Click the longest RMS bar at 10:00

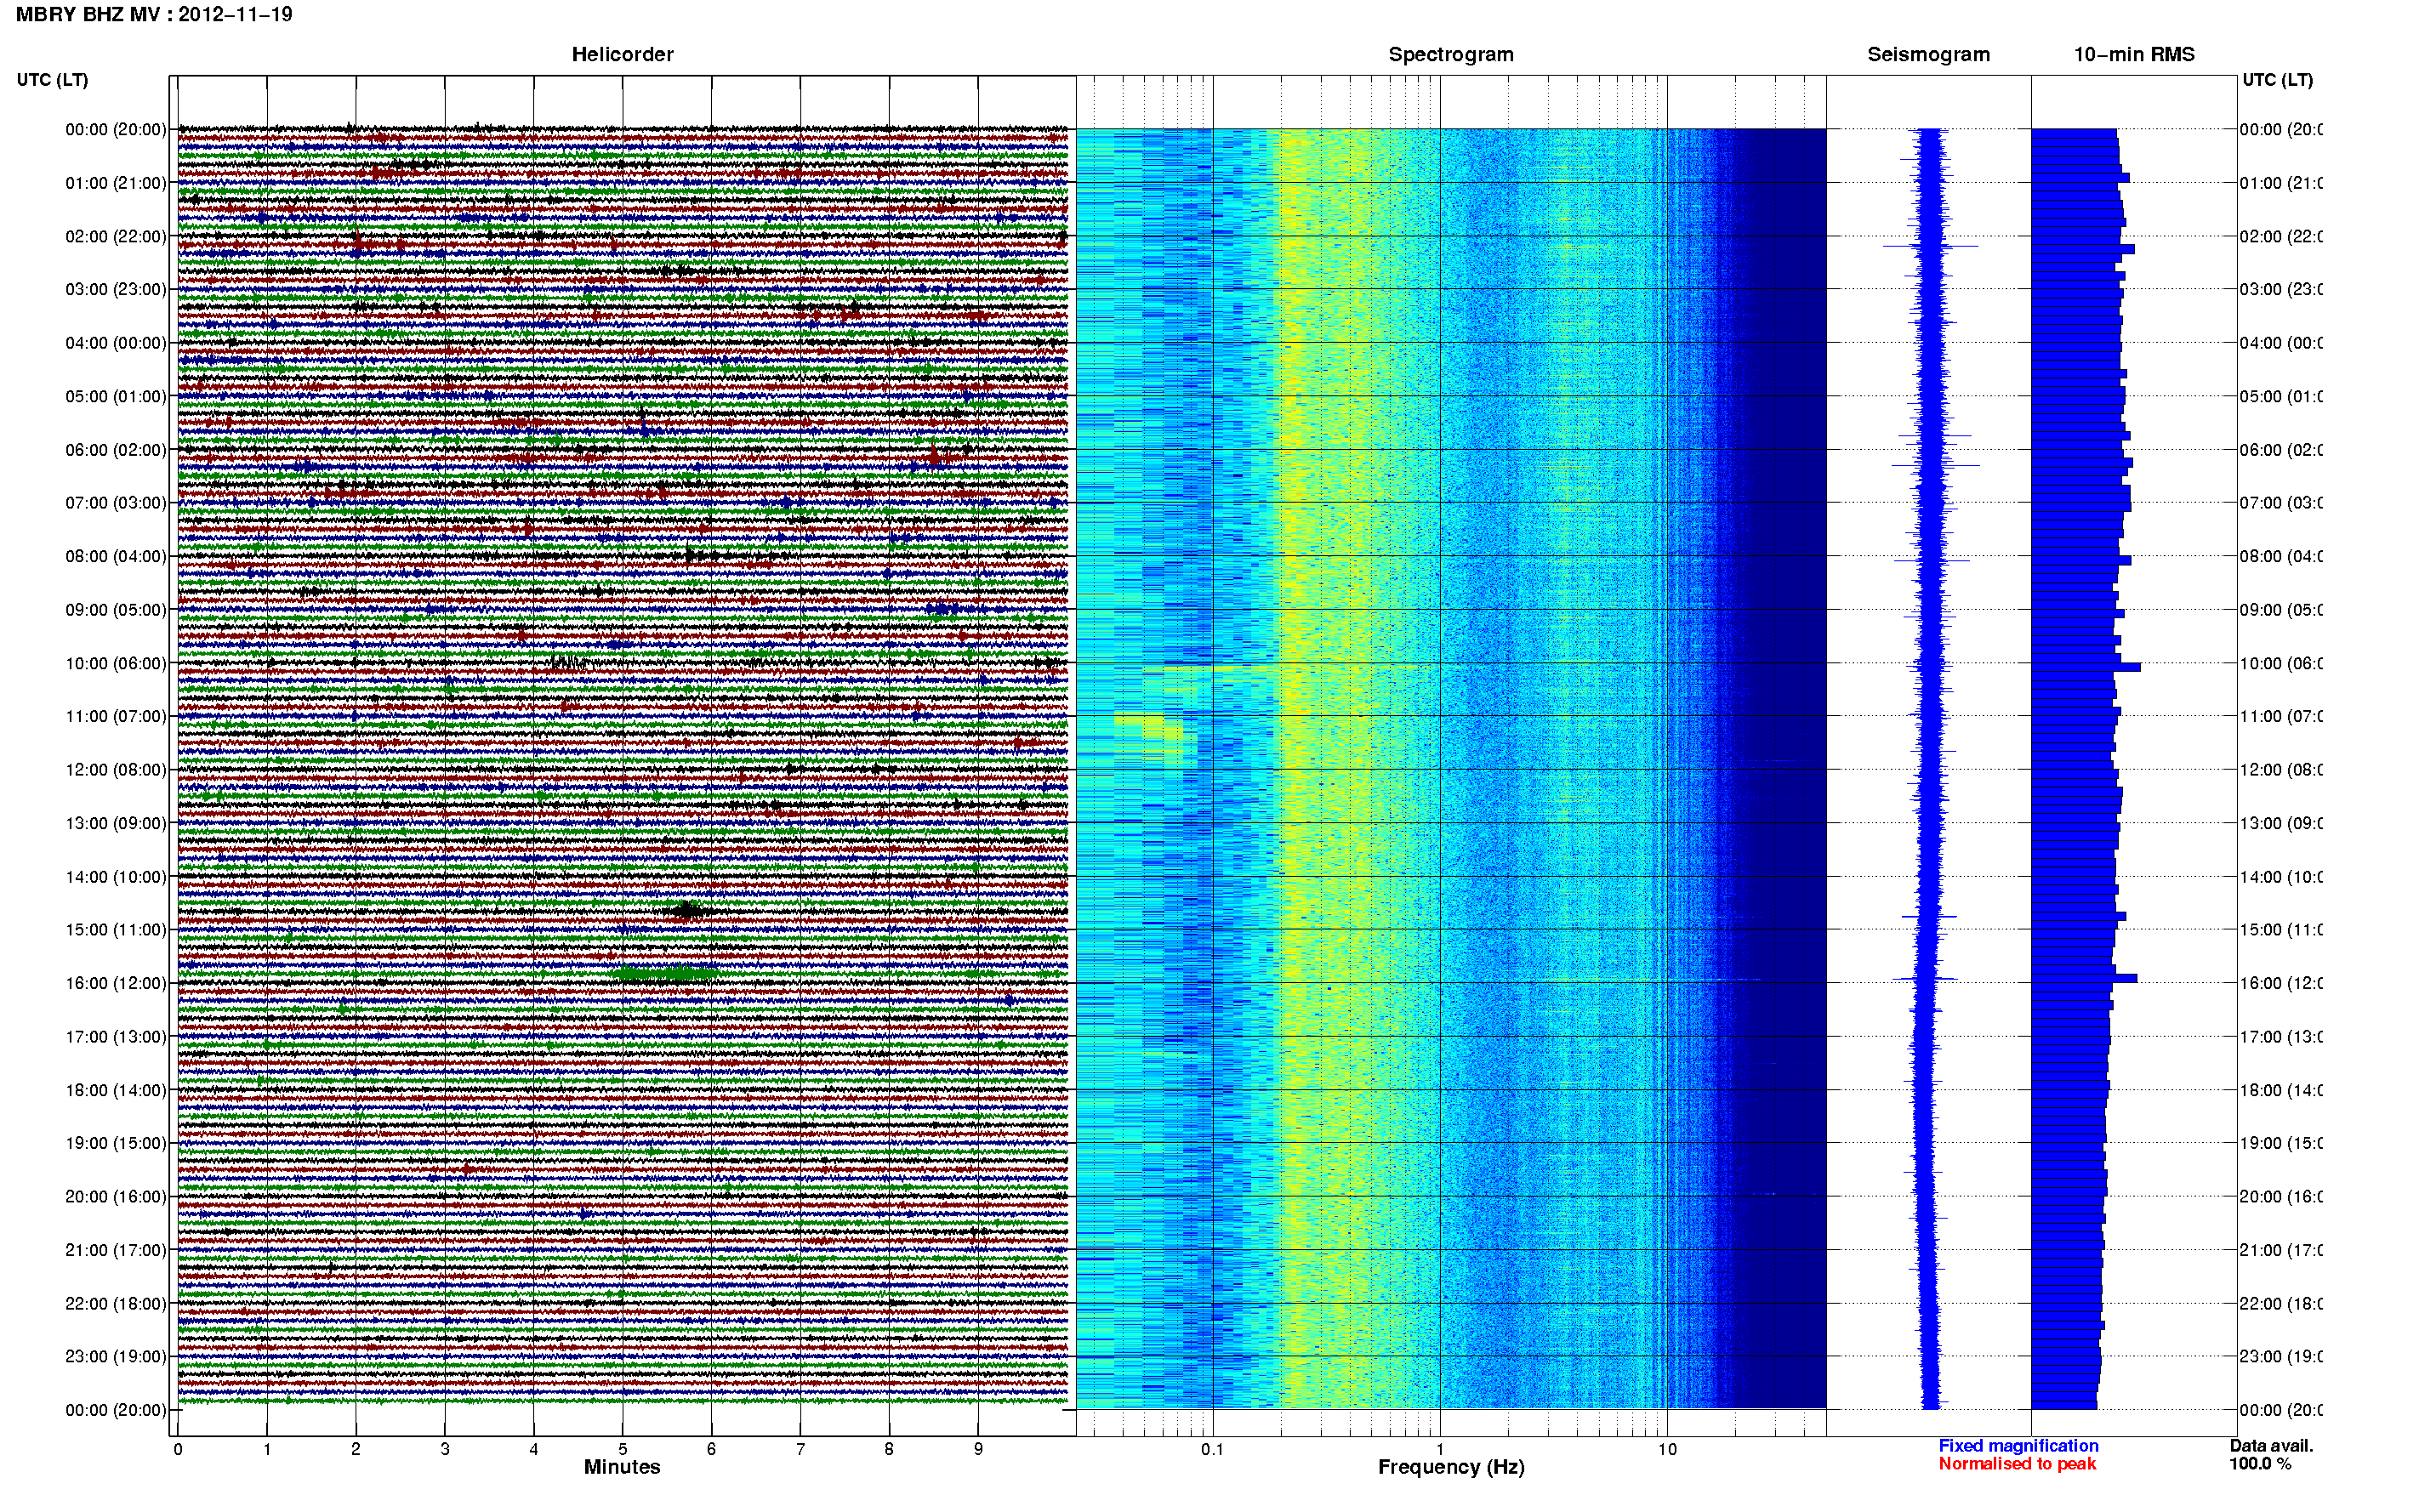point(2085,667)
